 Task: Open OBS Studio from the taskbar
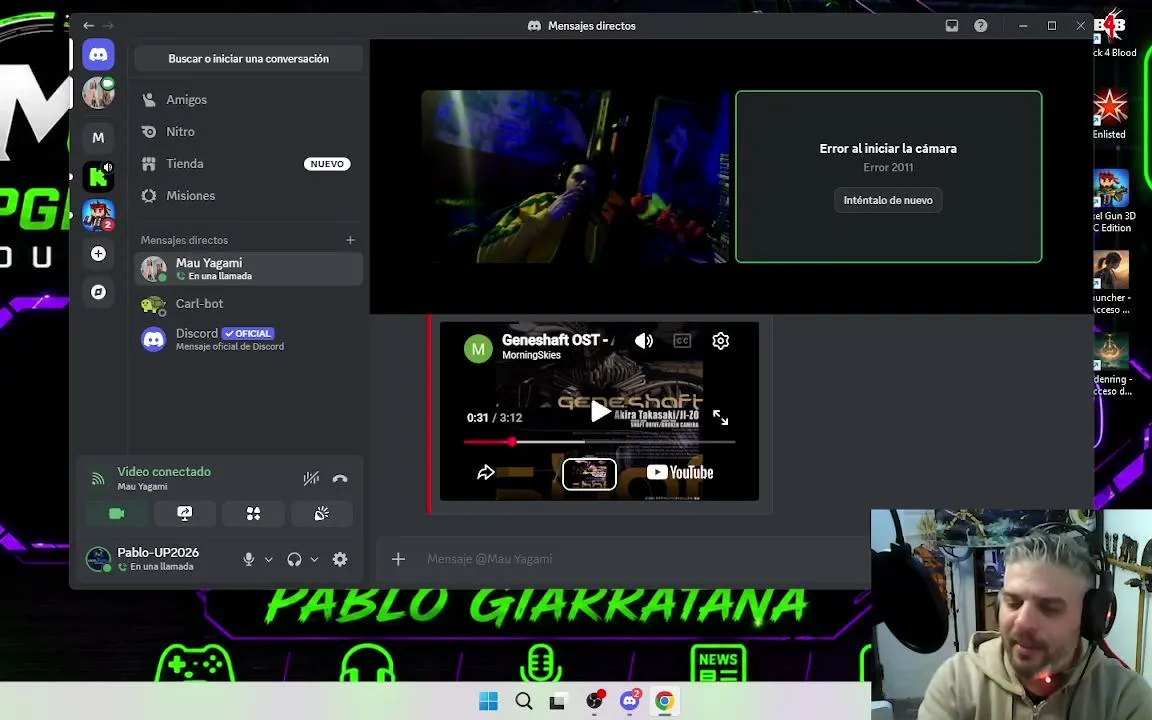click(594, 701)
